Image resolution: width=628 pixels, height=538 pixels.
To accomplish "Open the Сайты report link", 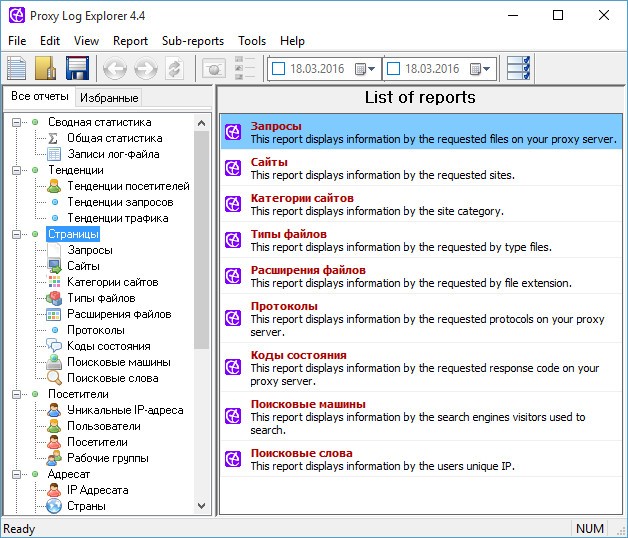I will pyautogui.click(x=269, y=162).
